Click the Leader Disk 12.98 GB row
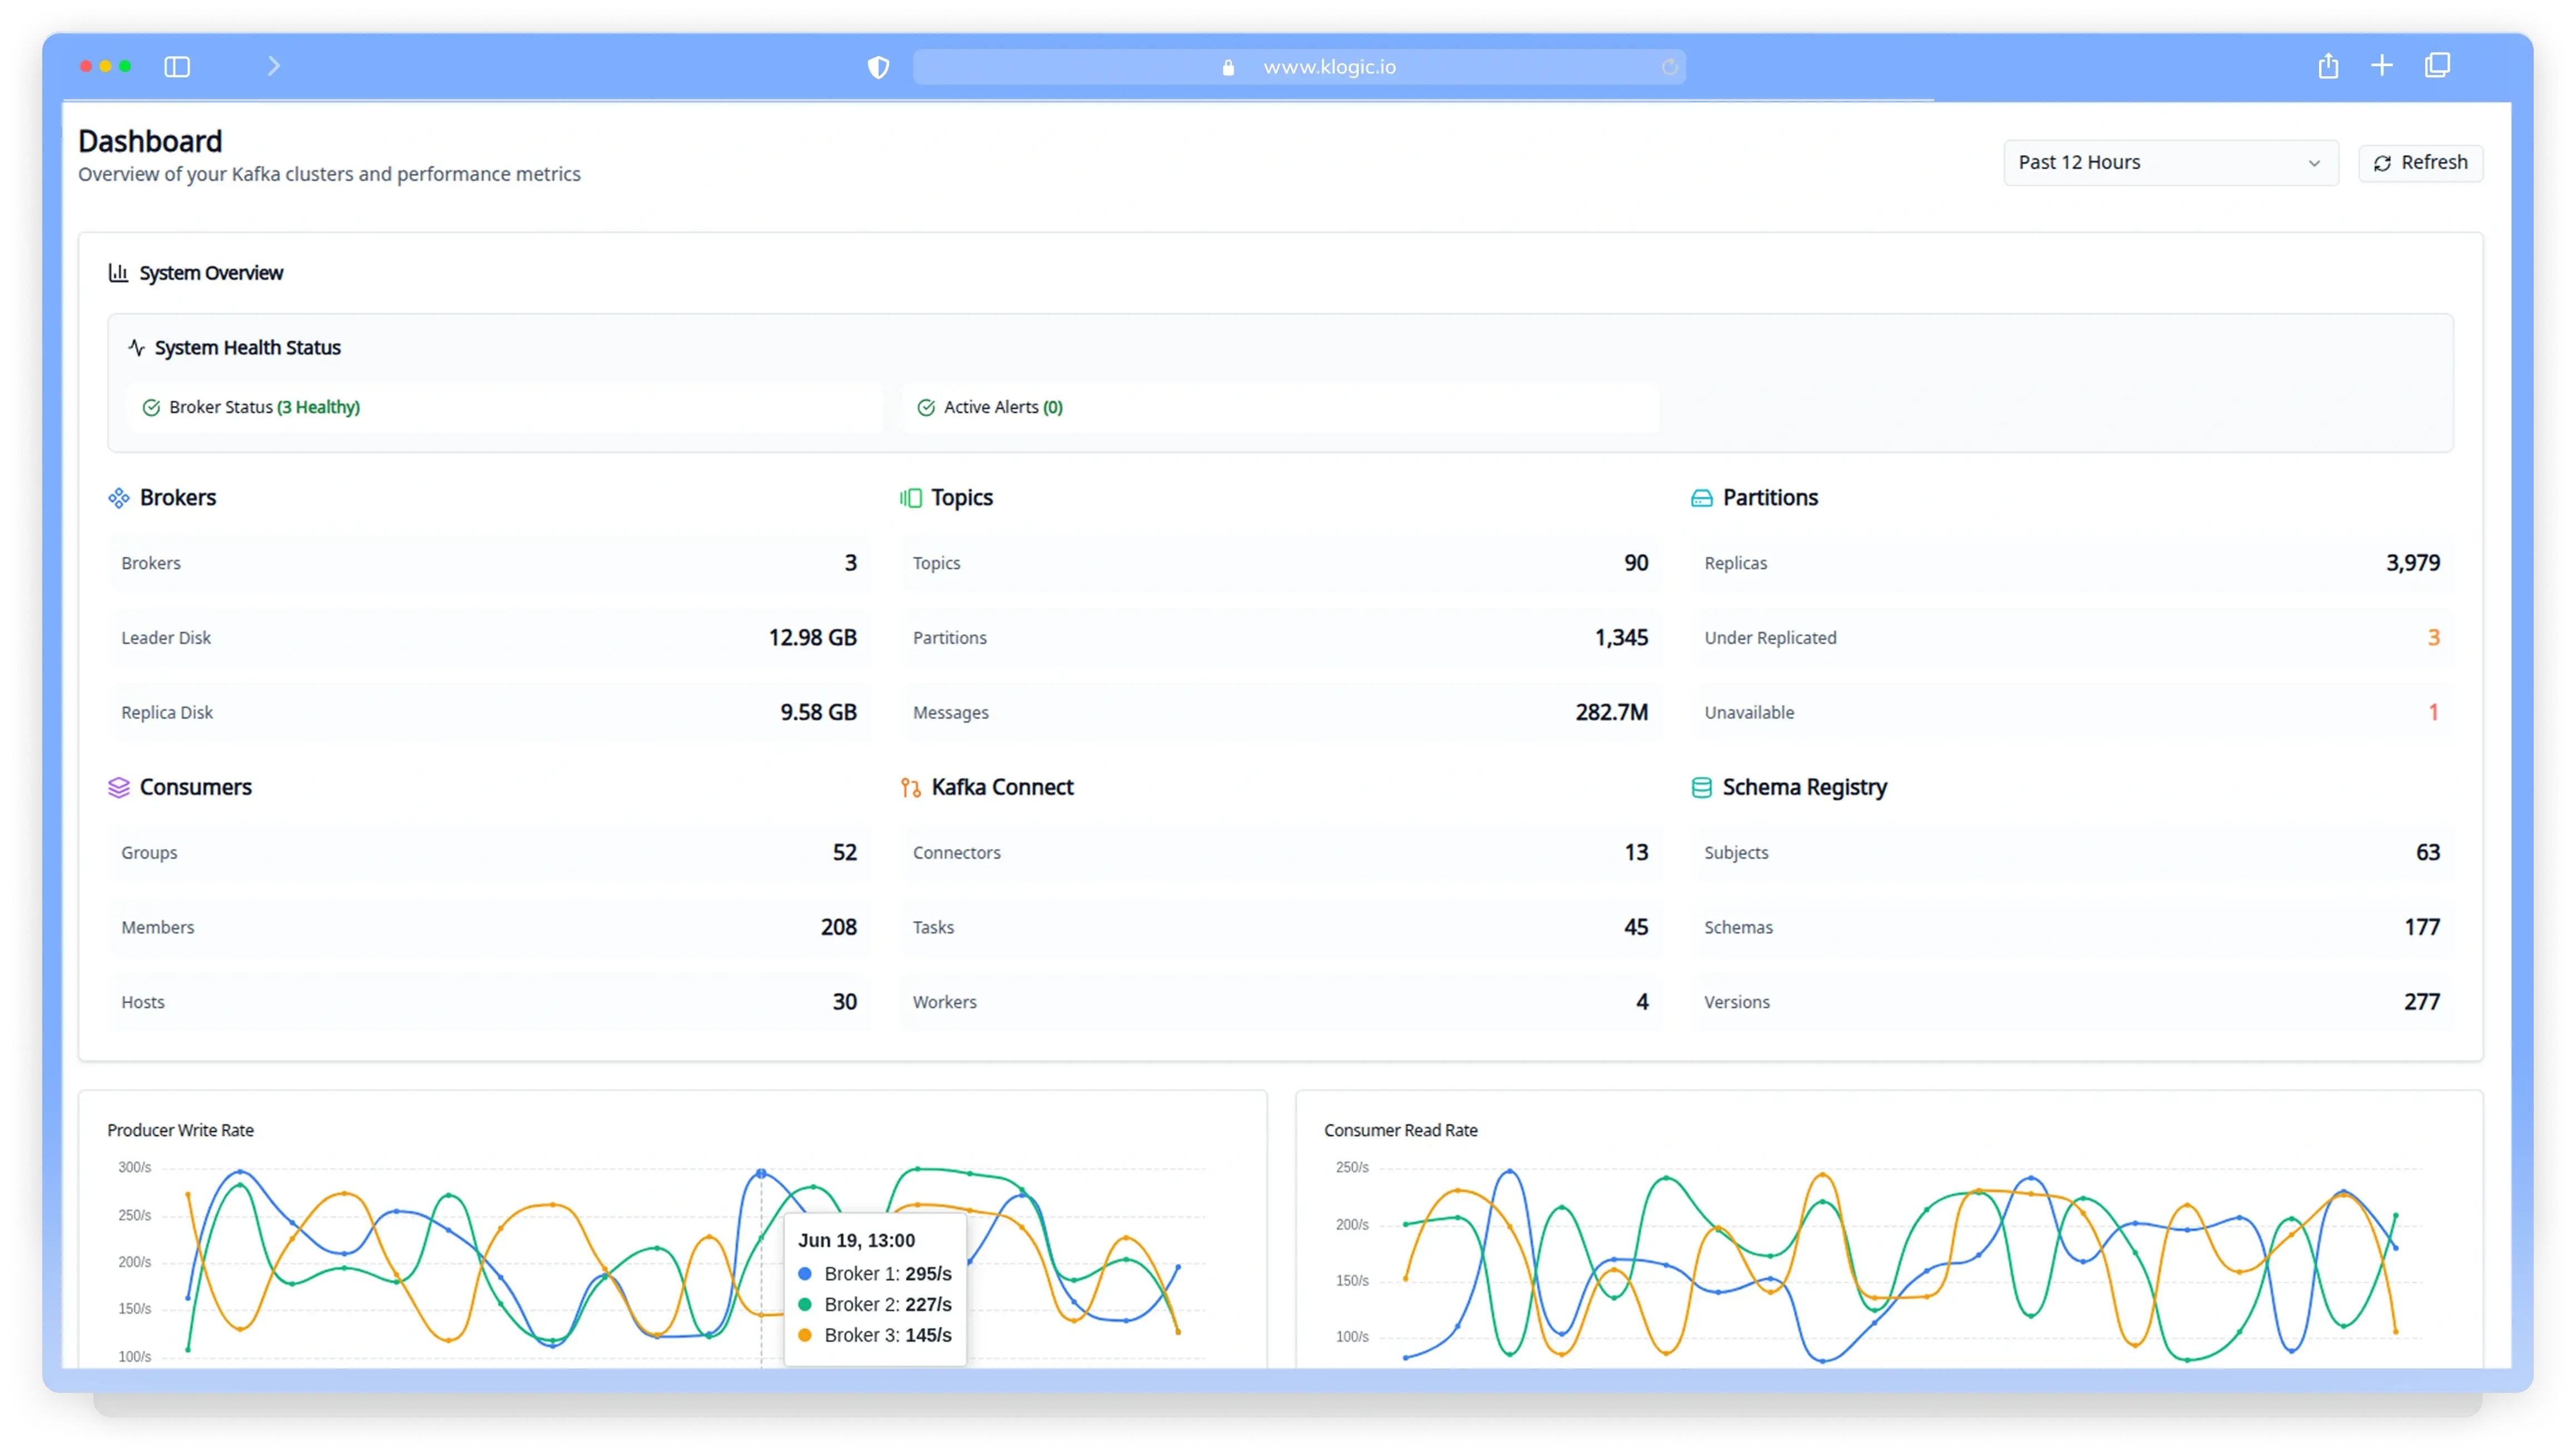 coord(489,638)
